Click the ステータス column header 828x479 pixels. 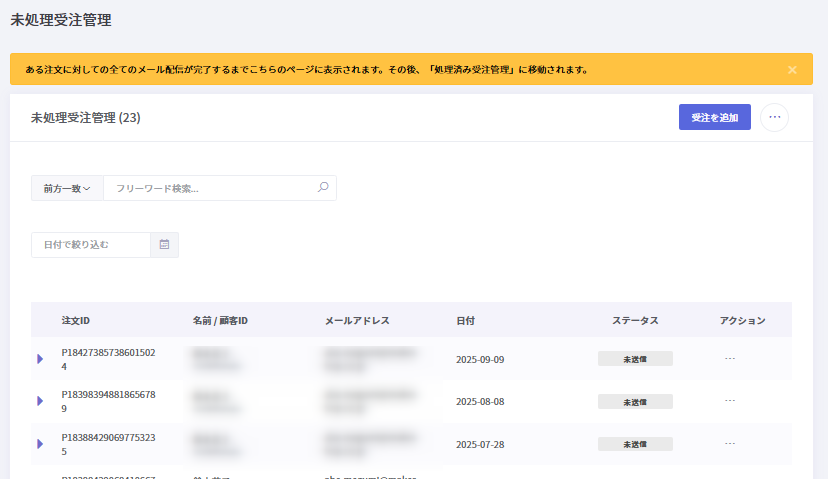[x=635, y=320]
